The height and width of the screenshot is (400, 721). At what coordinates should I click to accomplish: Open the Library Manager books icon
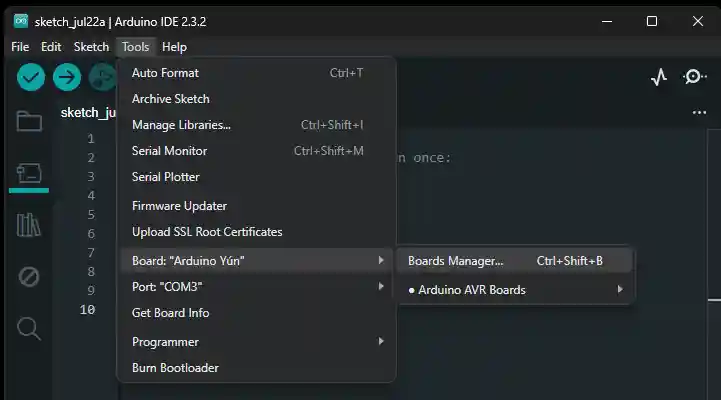pos(29,225)
